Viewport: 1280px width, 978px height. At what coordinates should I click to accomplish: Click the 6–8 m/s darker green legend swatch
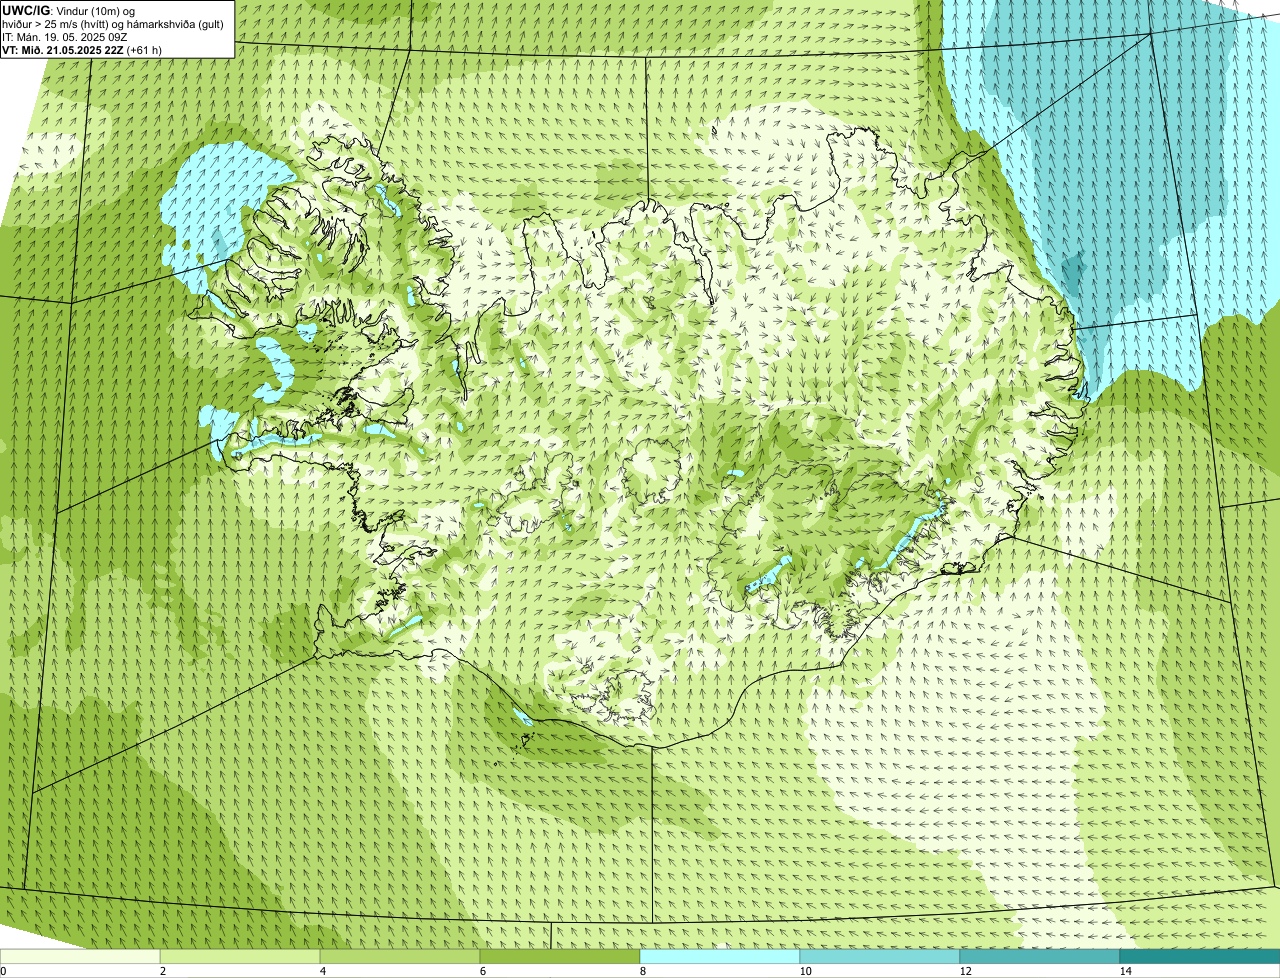pos(560,956)
